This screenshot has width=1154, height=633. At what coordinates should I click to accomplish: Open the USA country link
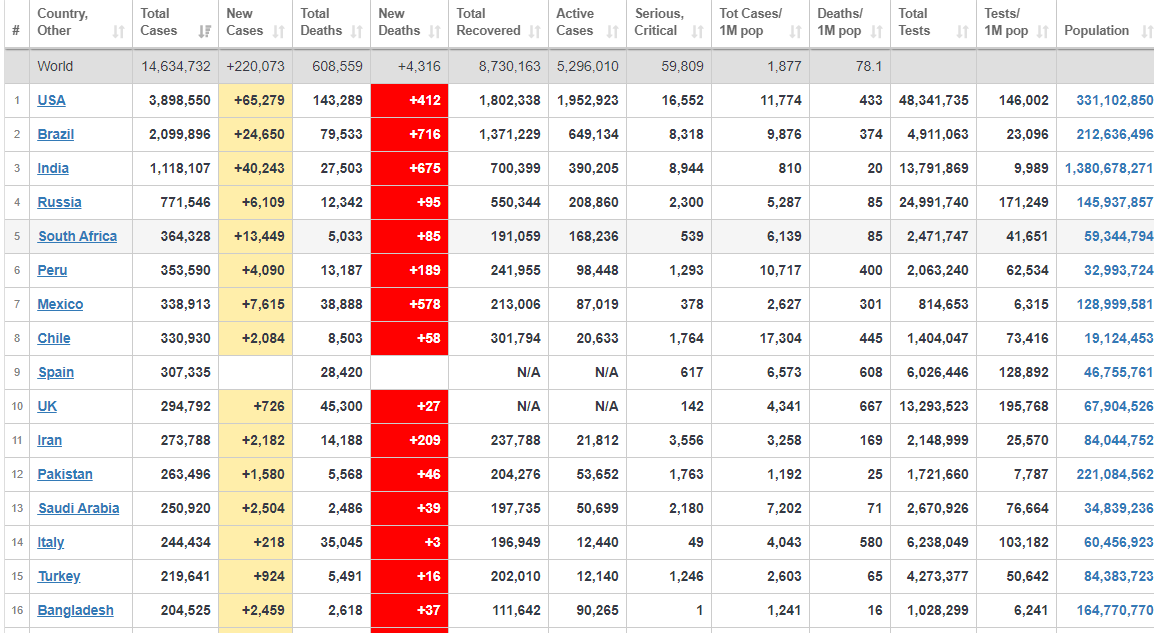52,100
